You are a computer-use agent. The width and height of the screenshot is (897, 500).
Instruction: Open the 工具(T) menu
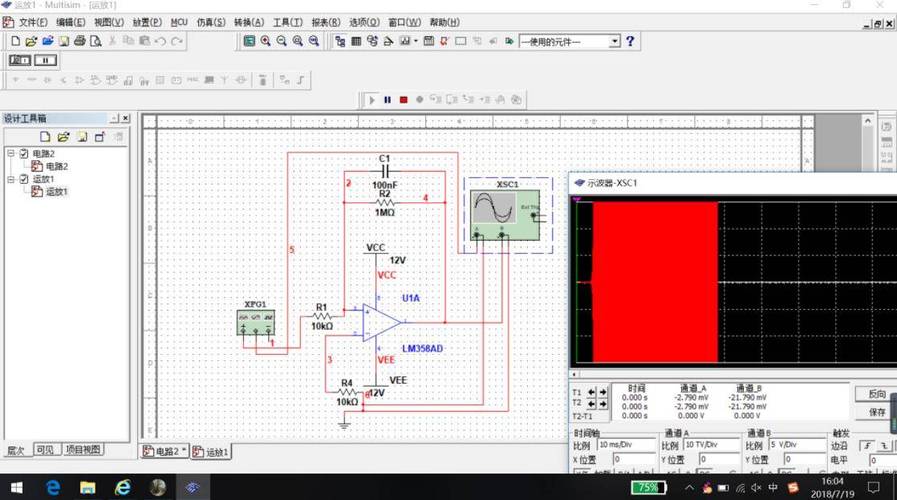click(x=288, y=22)
